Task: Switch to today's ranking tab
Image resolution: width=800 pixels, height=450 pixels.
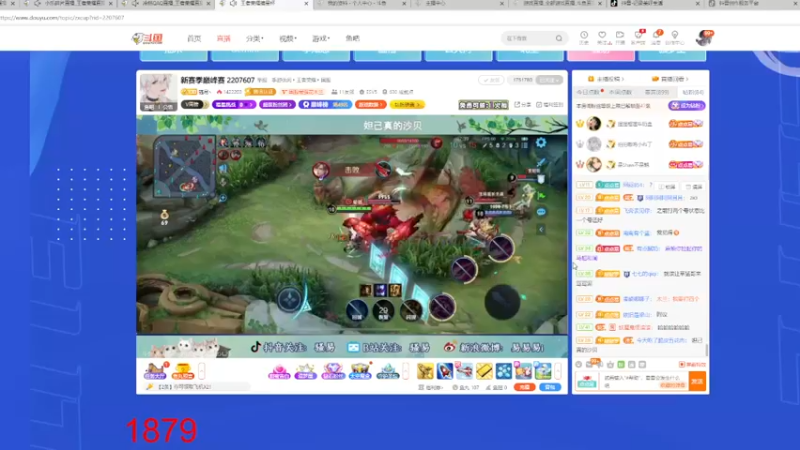Action: point(588,92)
